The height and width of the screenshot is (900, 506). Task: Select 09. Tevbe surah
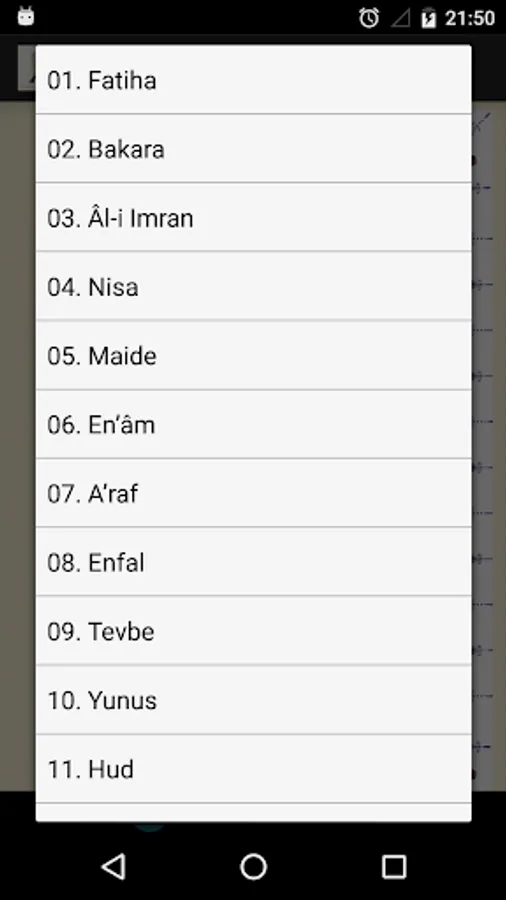[x=253, y=631]
